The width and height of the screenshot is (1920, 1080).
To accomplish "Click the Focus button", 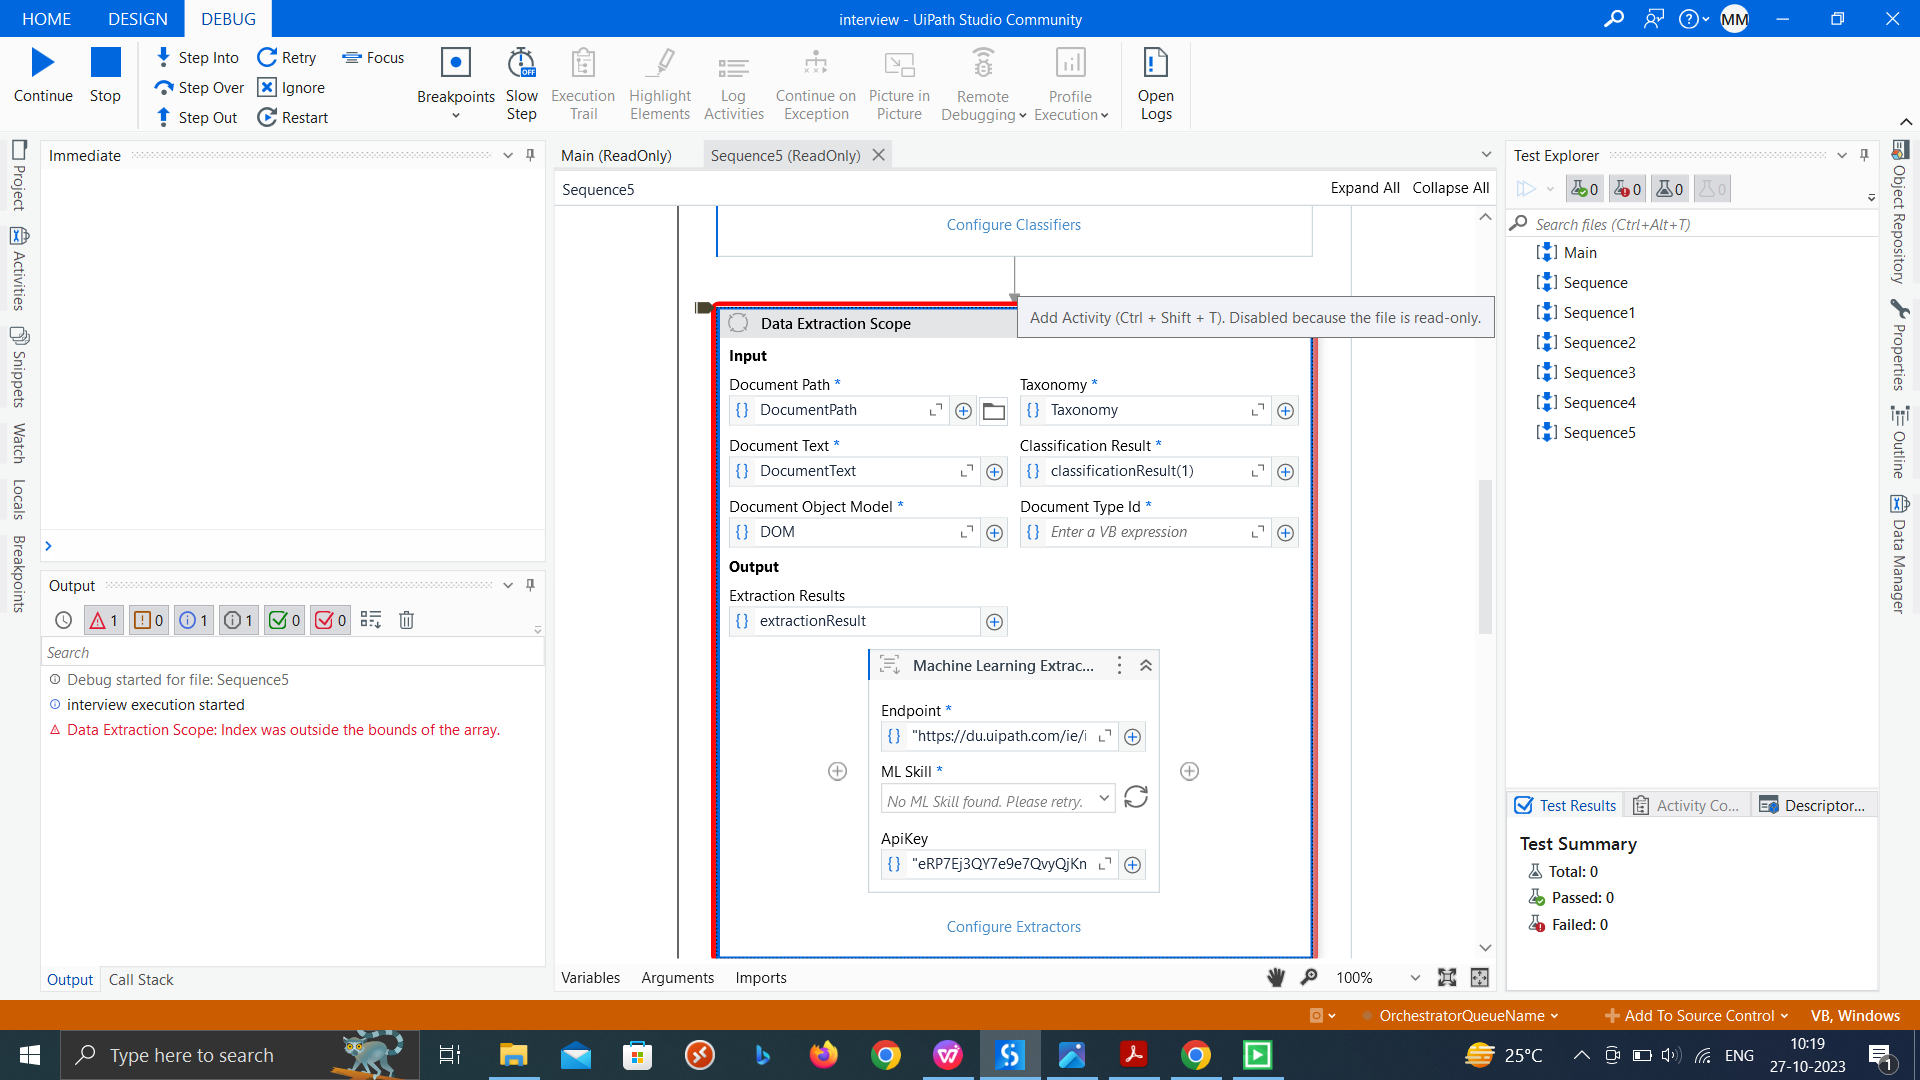I will [373, 58].
